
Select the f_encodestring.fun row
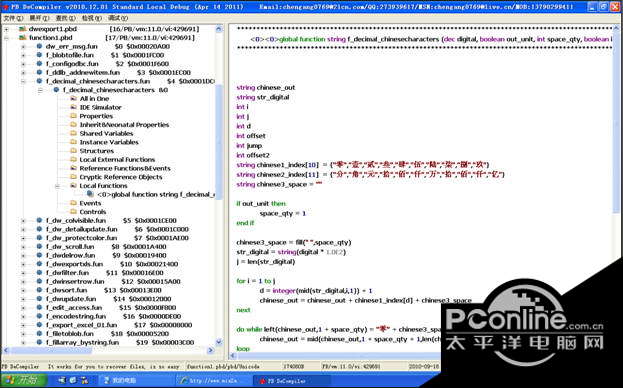pos(114,316)
